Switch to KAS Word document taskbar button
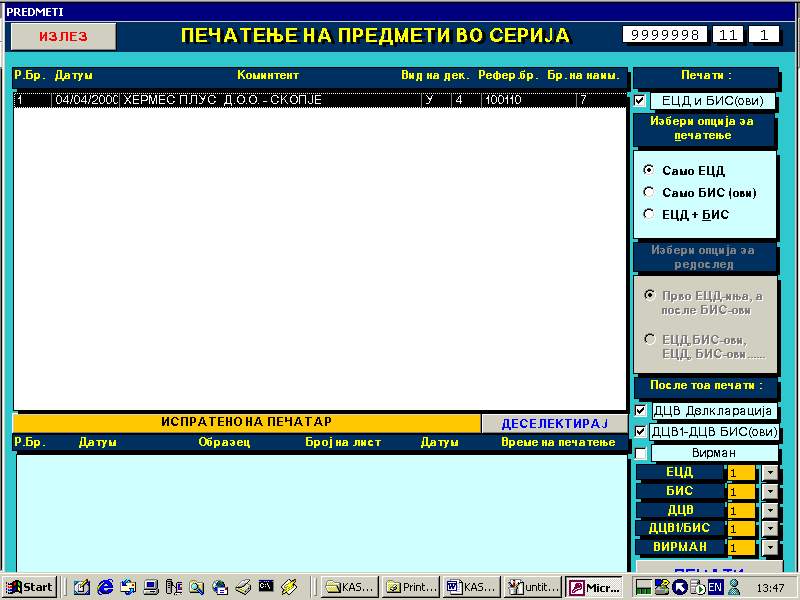This screenshot has height=600, width=800. 470,587
